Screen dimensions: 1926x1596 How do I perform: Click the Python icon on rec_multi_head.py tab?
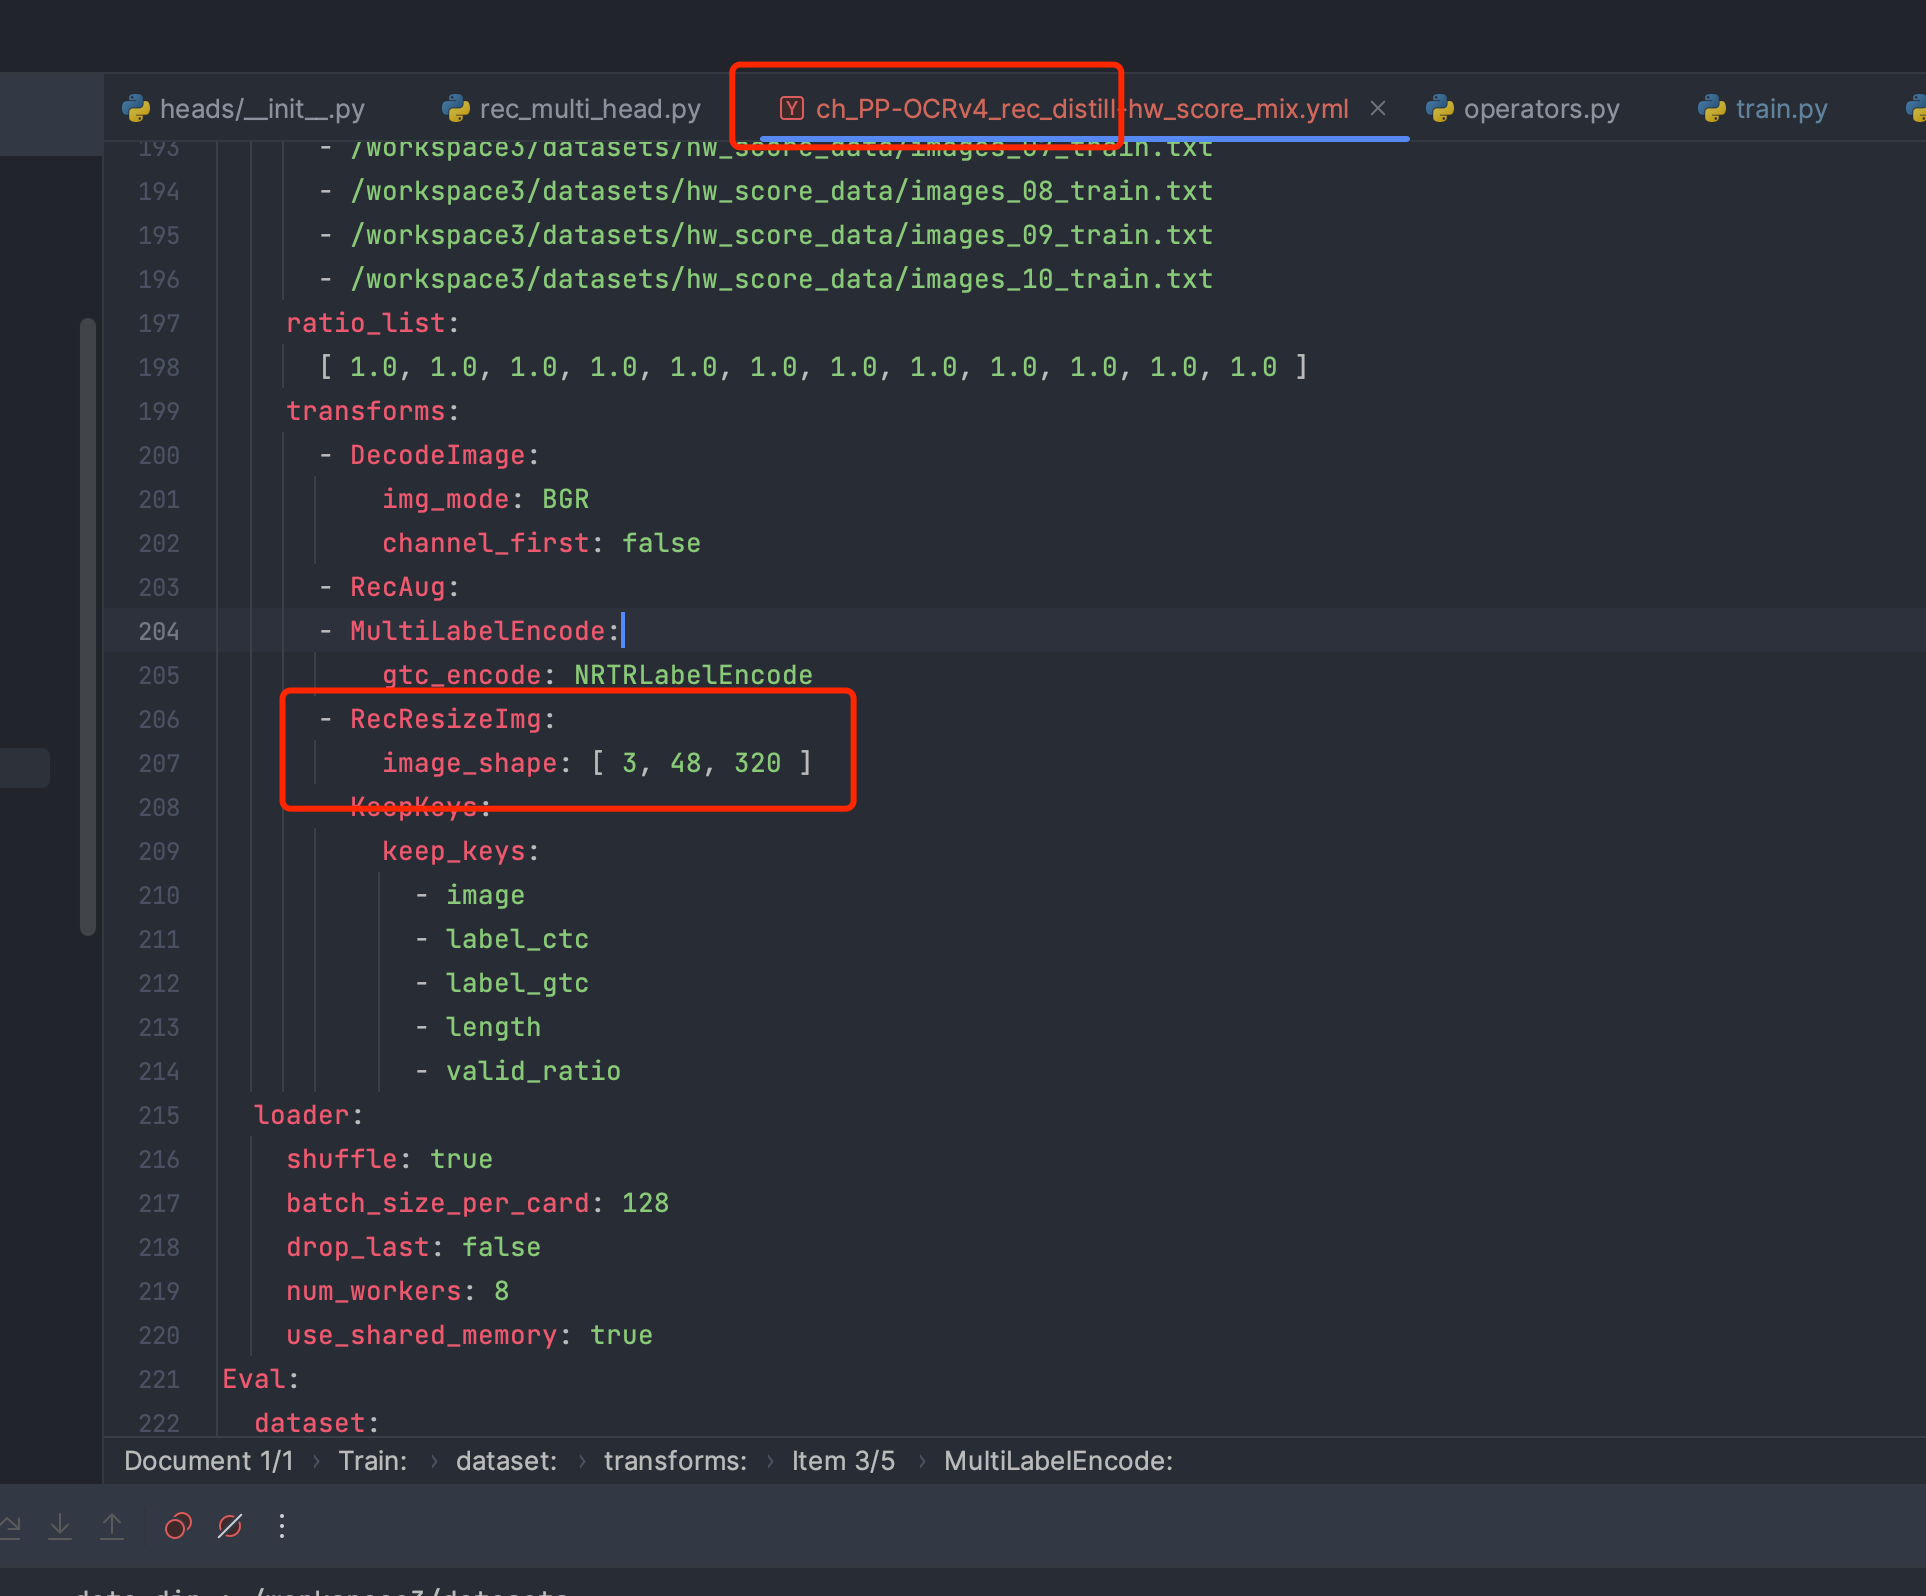[x=455, y=108]
